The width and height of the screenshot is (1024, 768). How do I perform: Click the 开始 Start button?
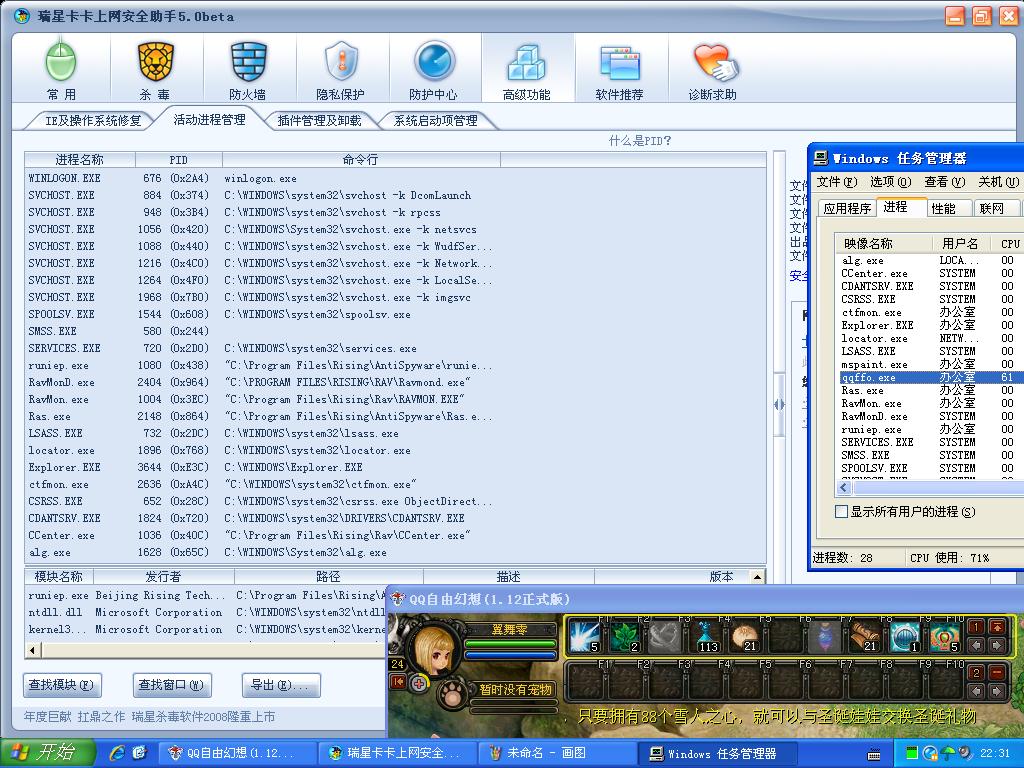pos(48,753)
